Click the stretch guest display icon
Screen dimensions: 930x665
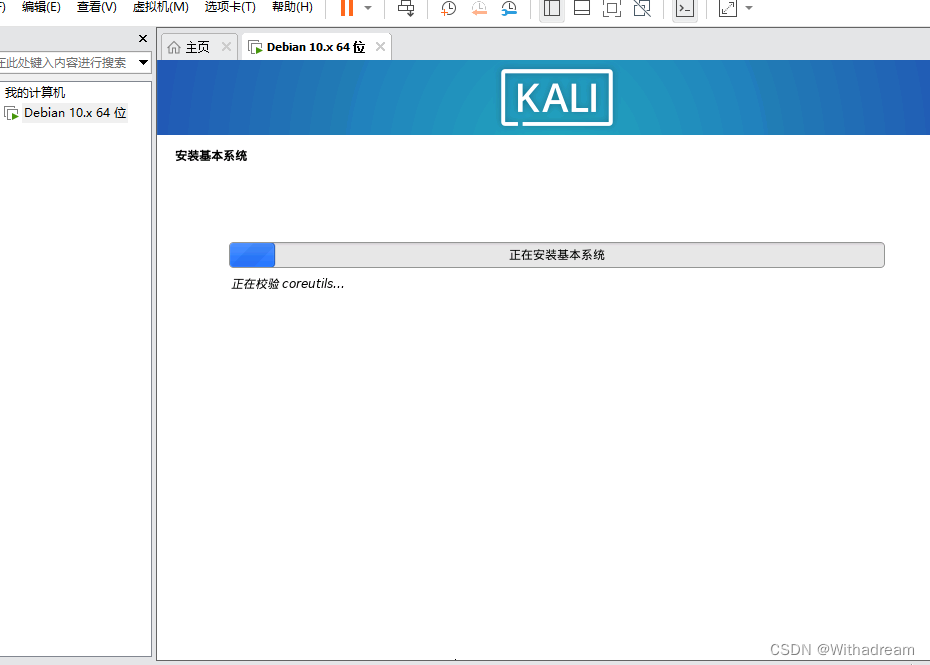(x=728, y=8)
